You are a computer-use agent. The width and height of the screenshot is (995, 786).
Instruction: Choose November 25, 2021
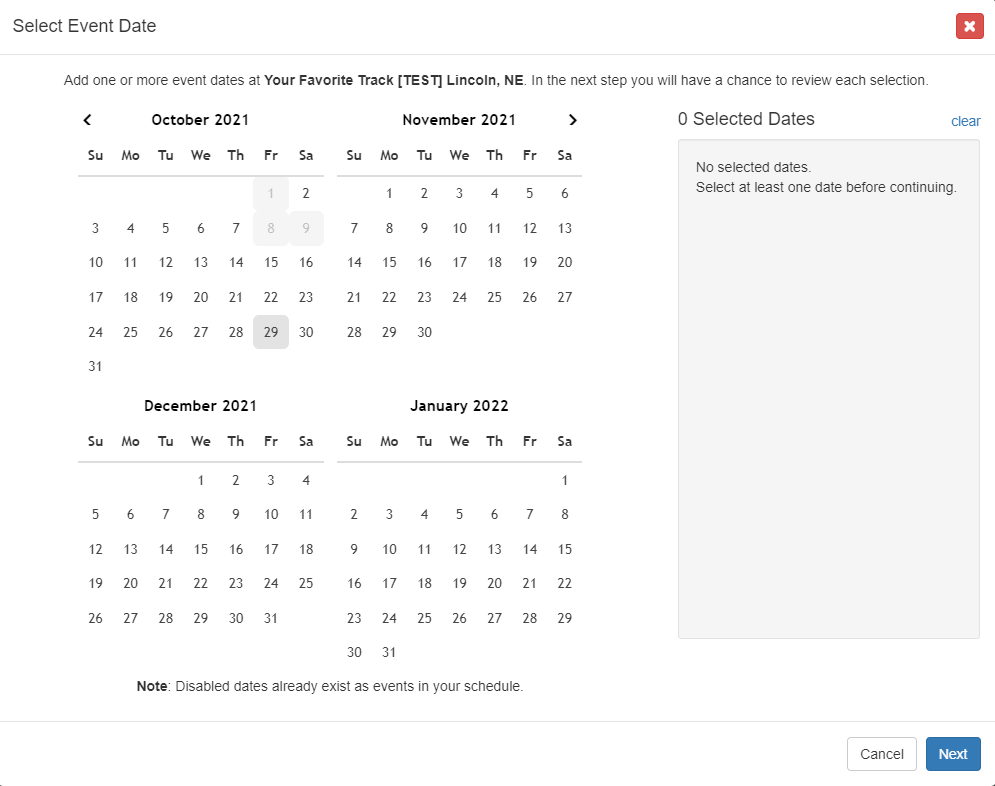click(494, 297)
